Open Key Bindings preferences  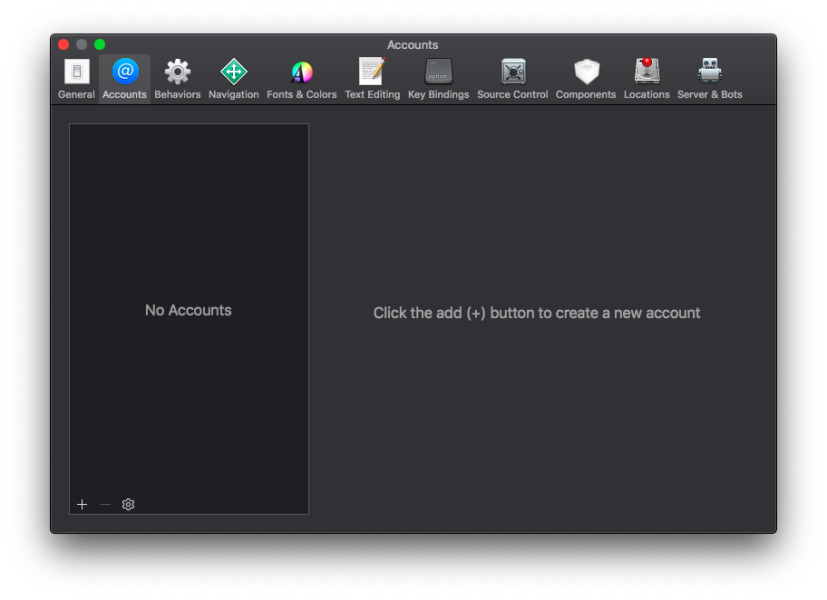coord(438,78)
